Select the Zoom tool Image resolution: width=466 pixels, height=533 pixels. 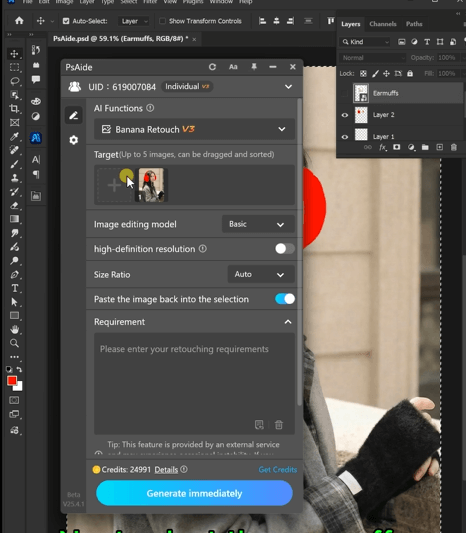(x=14, y=343)
